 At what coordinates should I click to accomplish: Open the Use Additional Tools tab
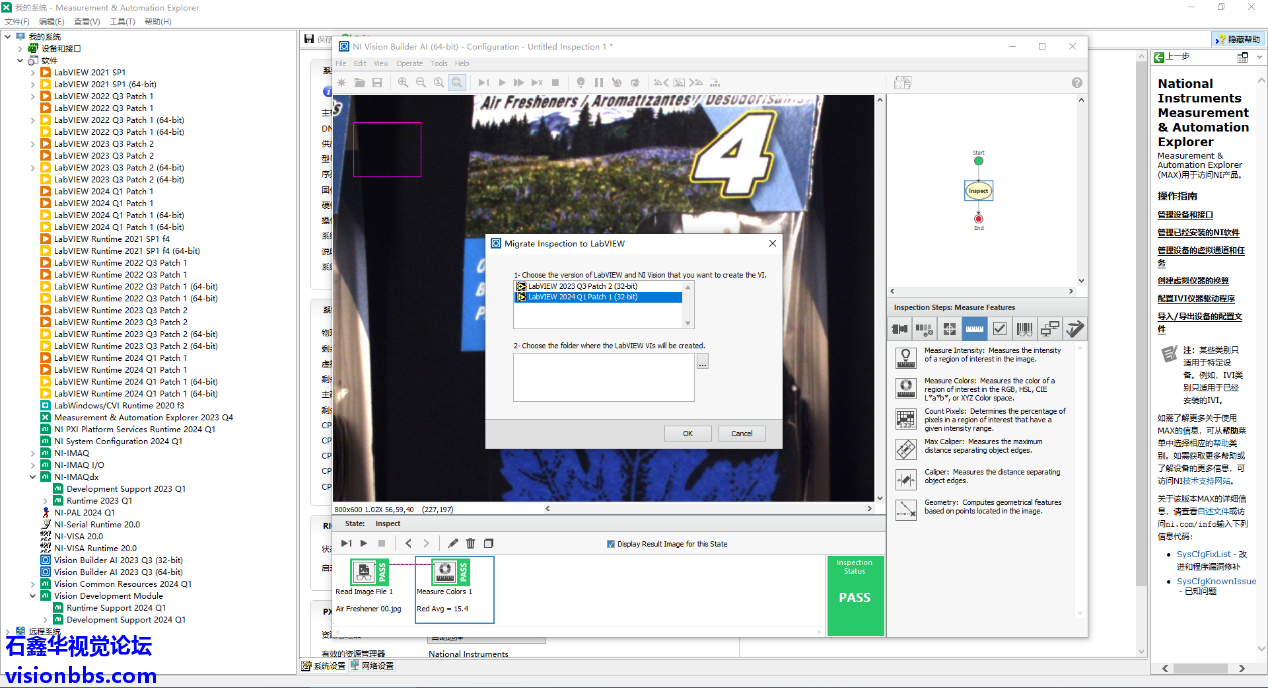click(1075, 328)
